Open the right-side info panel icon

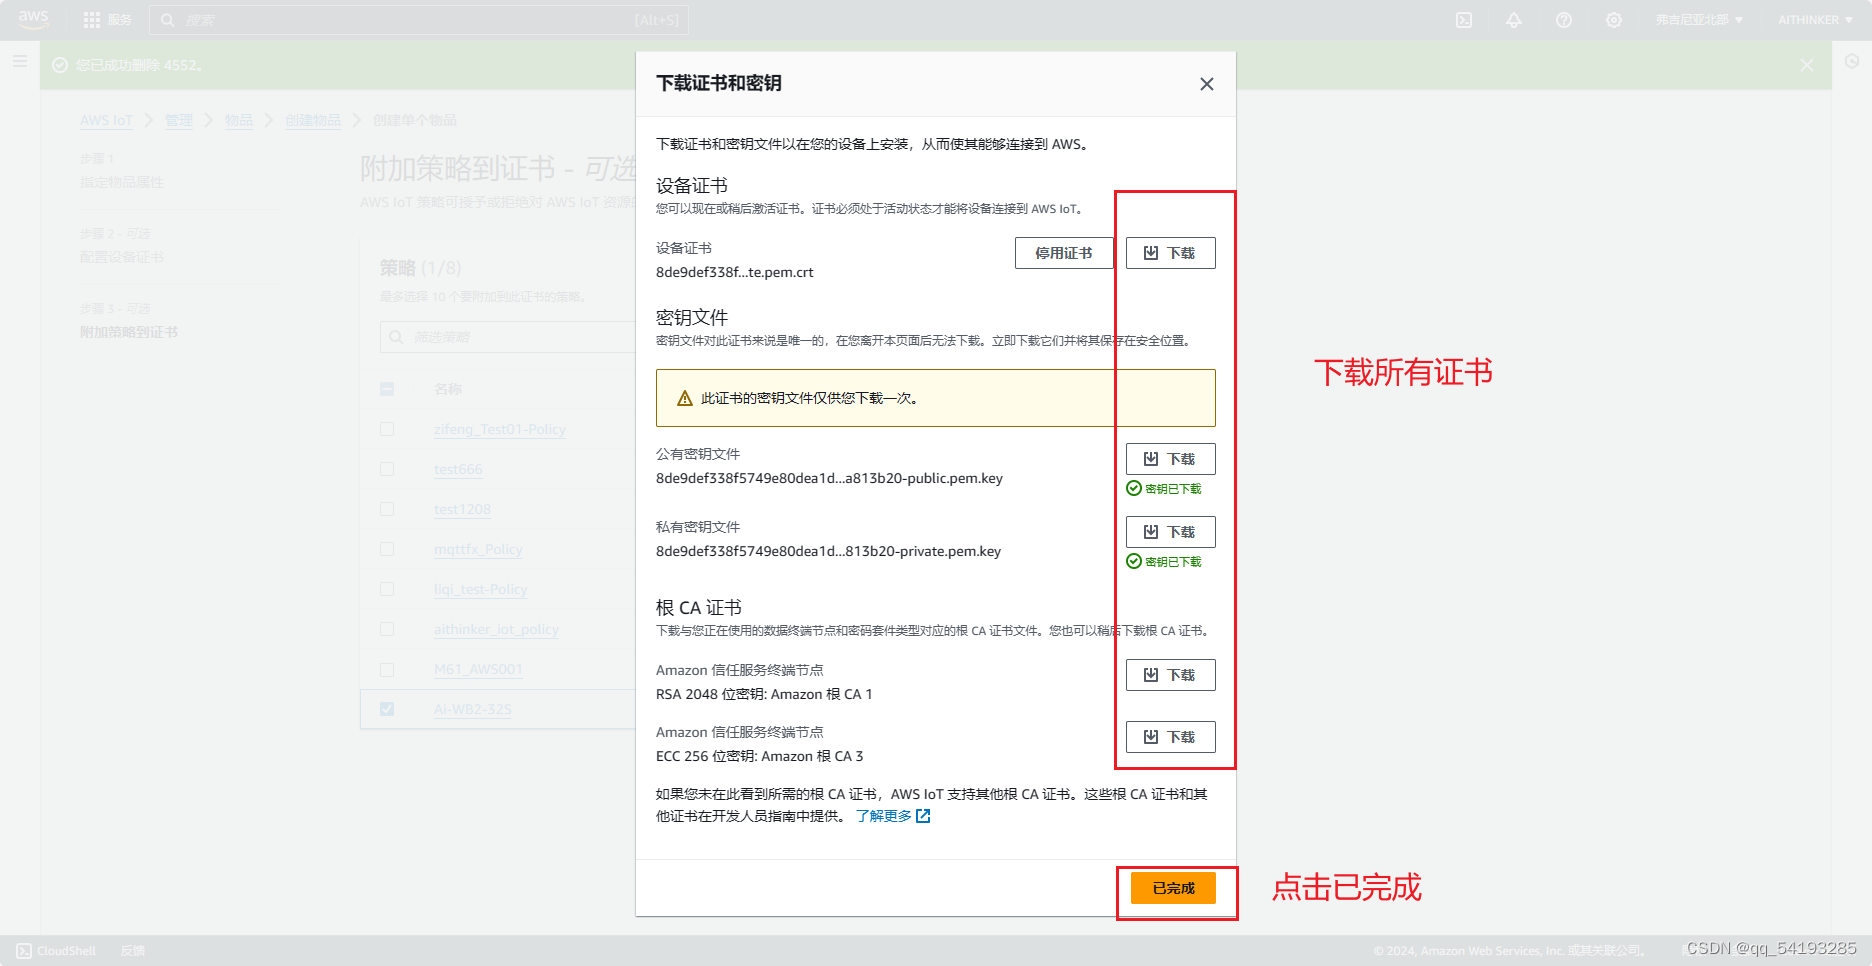(1852, 61)
